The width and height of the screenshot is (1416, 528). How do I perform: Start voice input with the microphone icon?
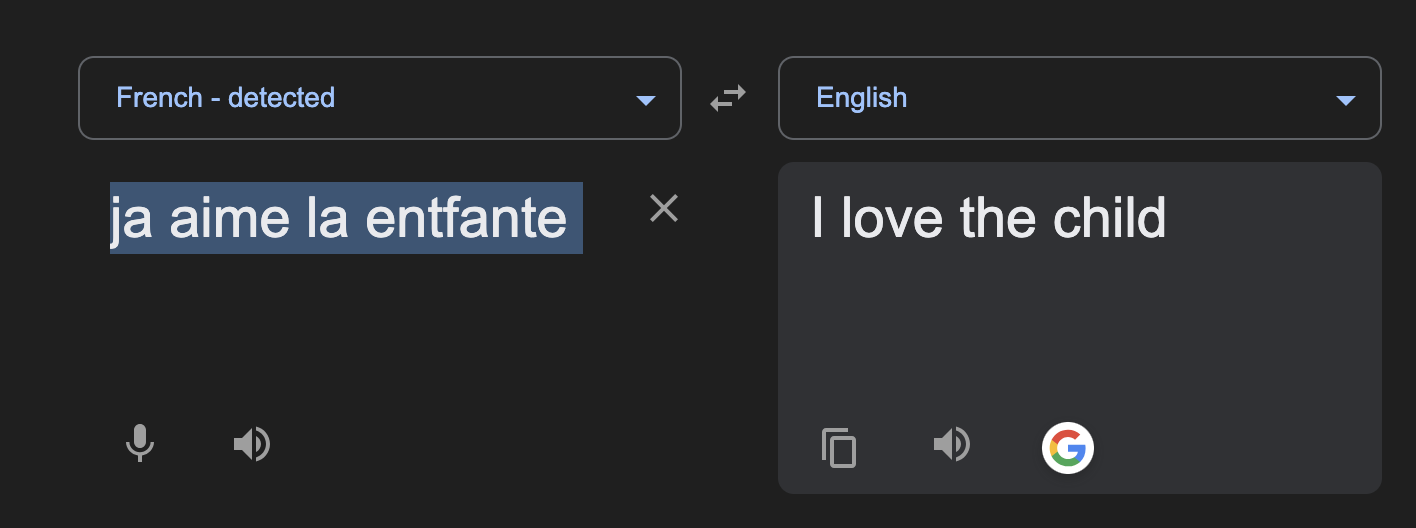[x=140, y=443]
